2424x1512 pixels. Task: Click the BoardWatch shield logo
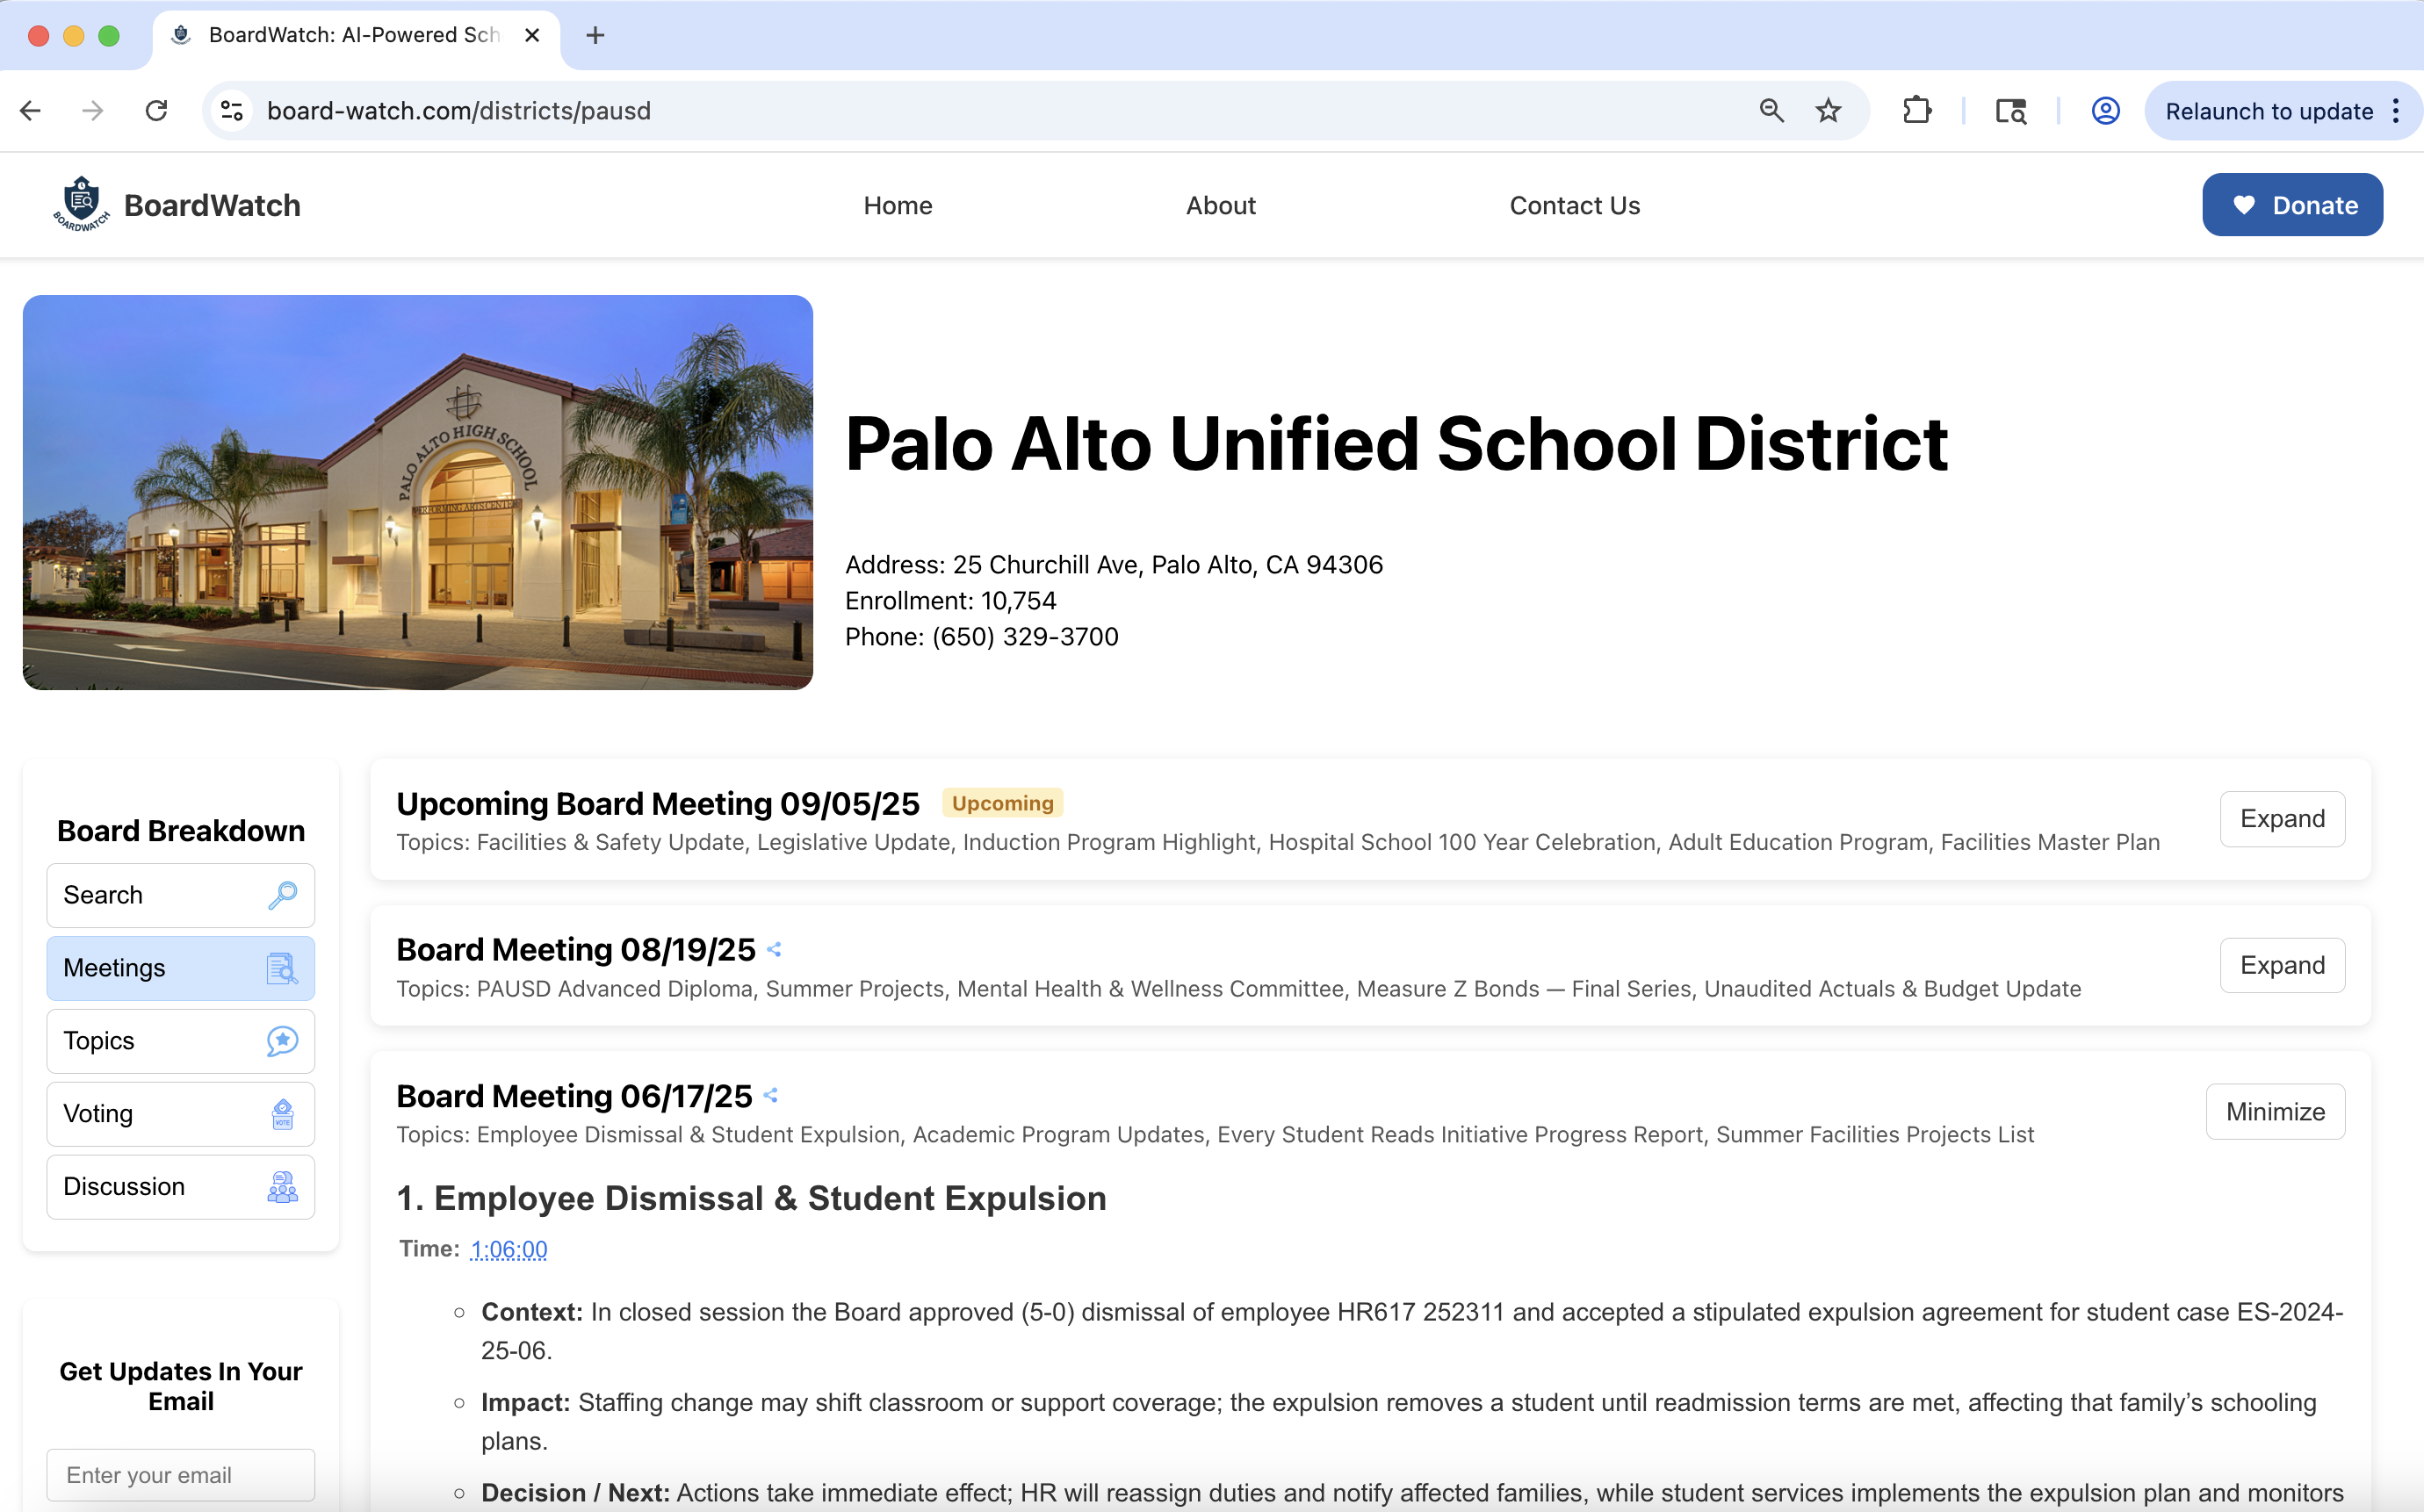(81, 204)
